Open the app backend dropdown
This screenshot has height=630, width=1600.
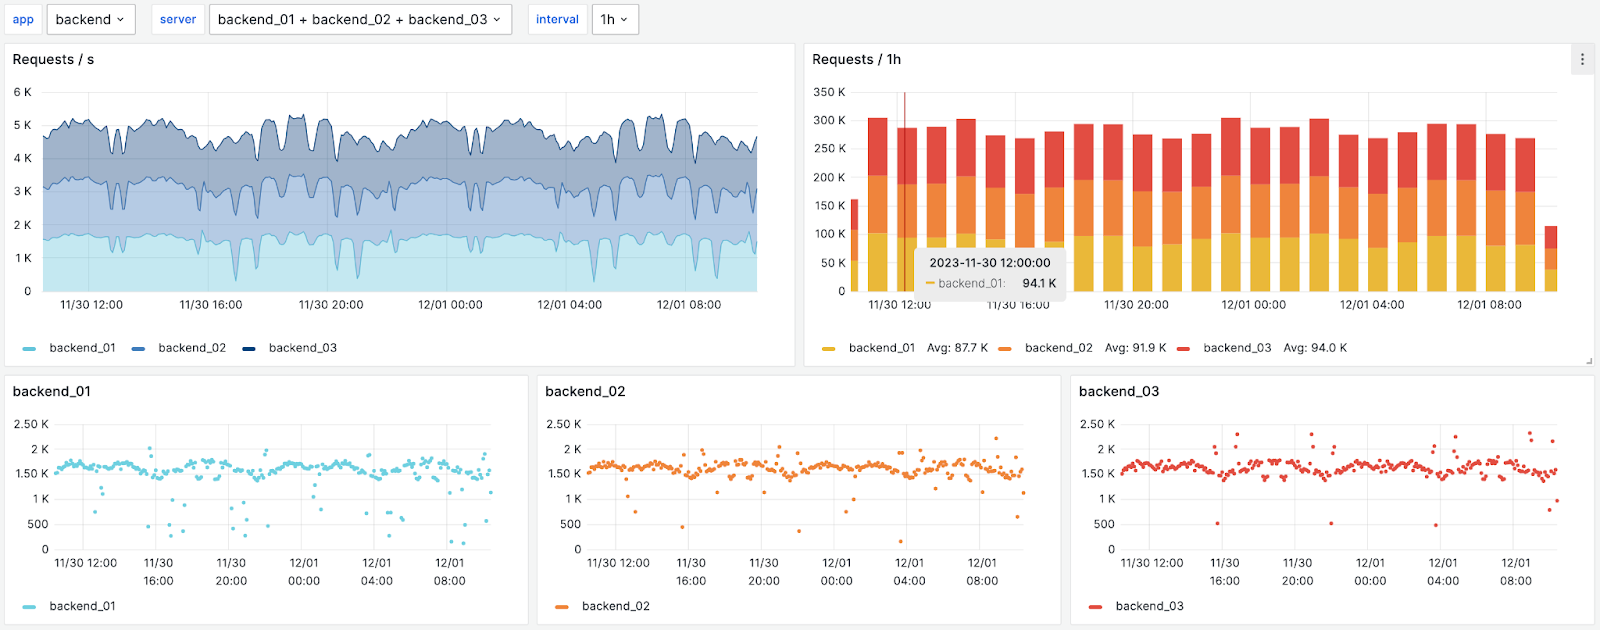91,20
